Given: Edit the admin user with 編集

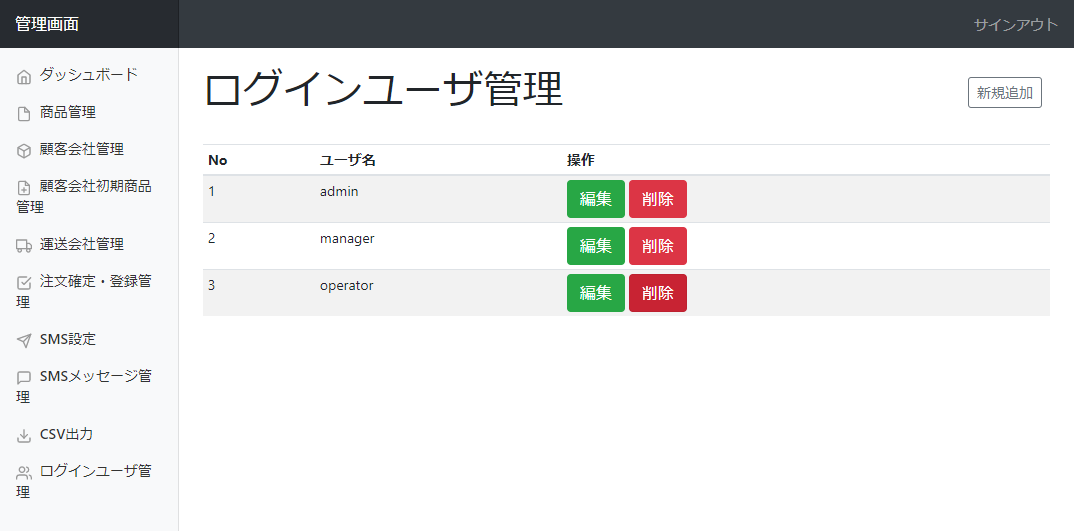Looking at the screenshot, I should tap(596, 199).
